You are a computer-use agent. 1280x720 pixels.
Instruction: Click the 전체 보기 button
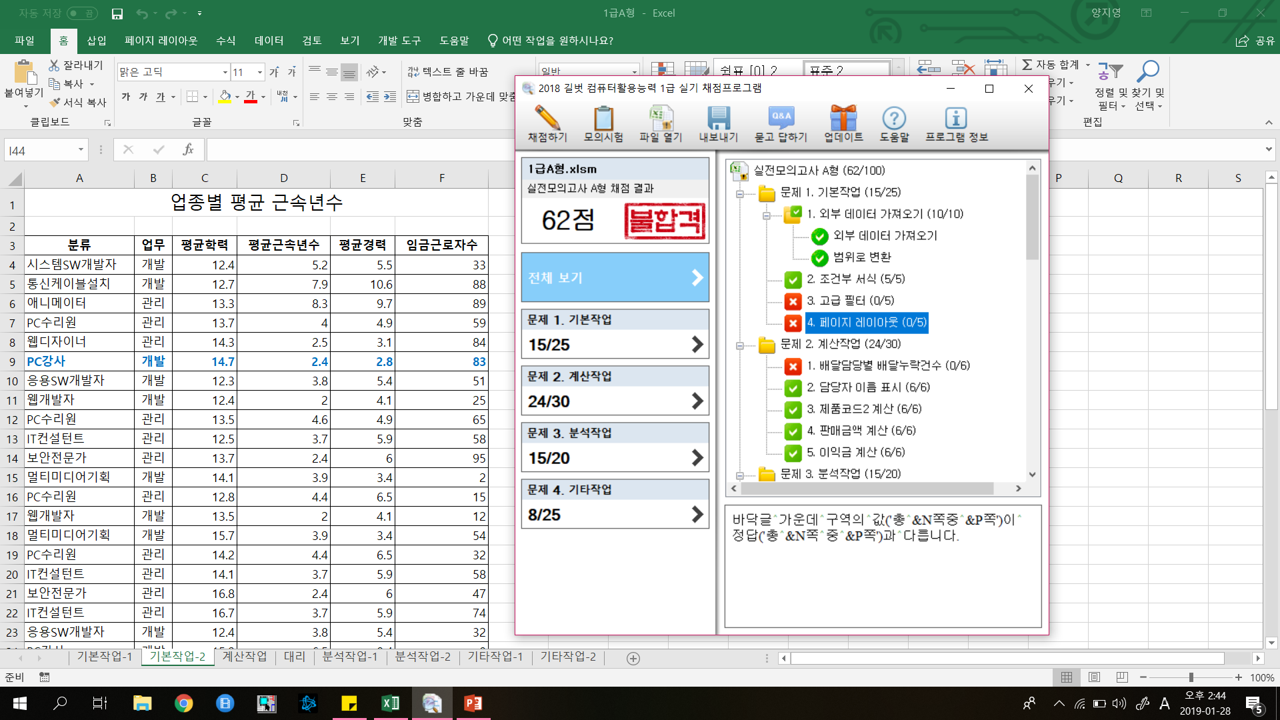pyautogui.click(x=614, y=278)
